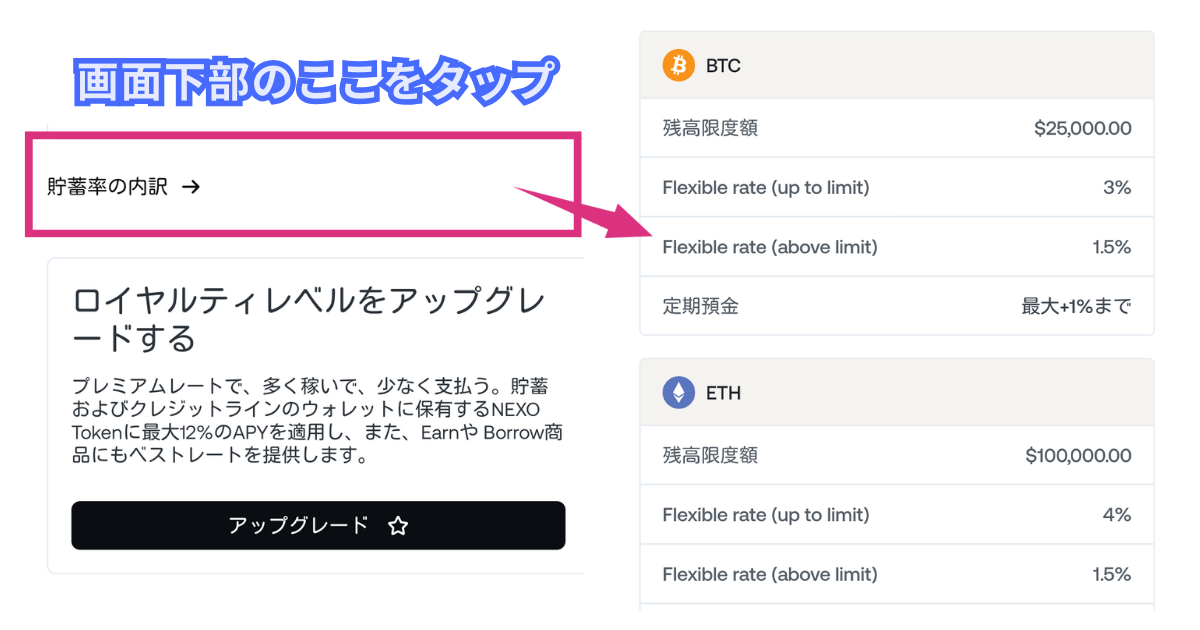Select the BTC card header label
This screenshot has height=630, width=1200.
point(723,66)
